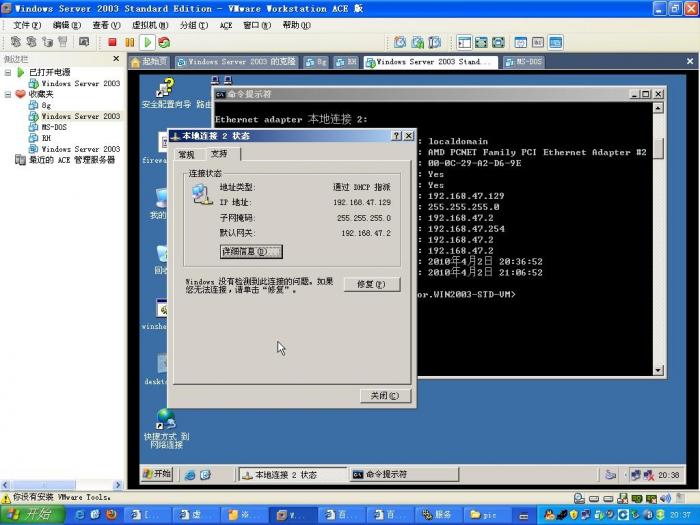Open the ACE menu

(226, 25)
